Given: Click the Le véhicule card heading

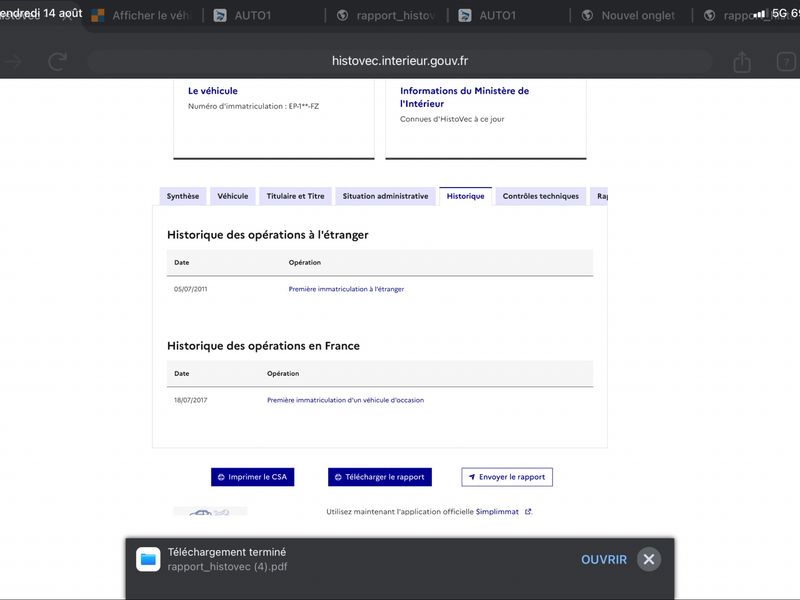Looking at the screenshot, I should point(213,91).
